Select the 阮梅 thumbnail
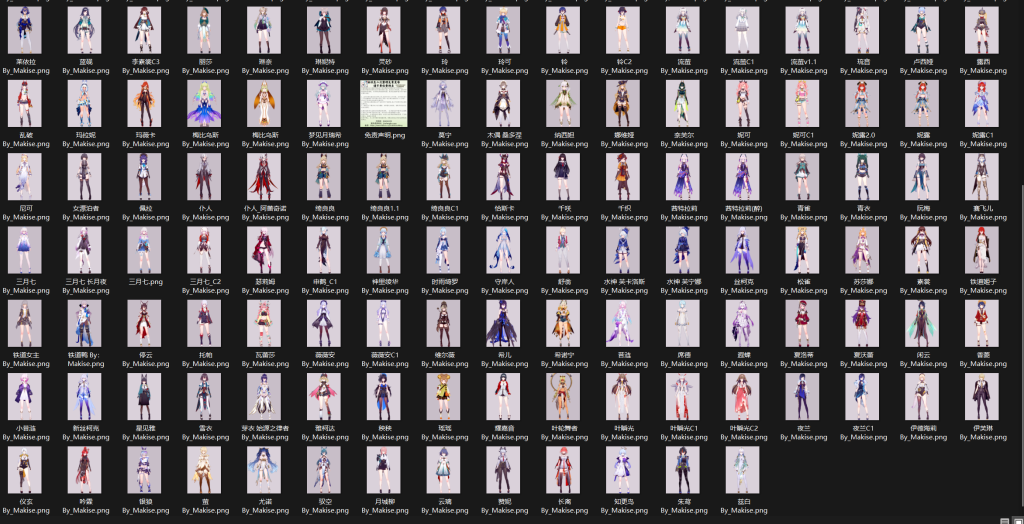The image size is (1024, 524). [x=922, y=176]
